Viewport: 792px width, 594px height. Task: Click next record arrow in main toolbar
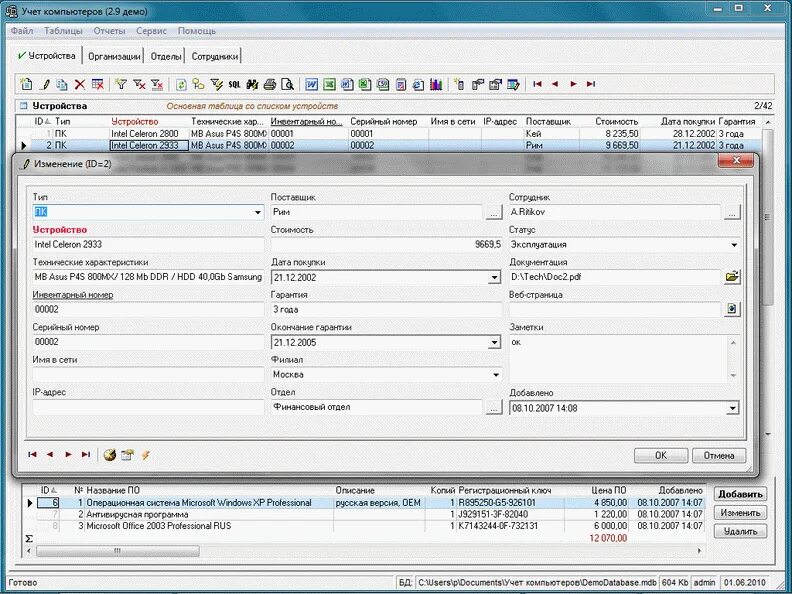[x=573, y=84]
